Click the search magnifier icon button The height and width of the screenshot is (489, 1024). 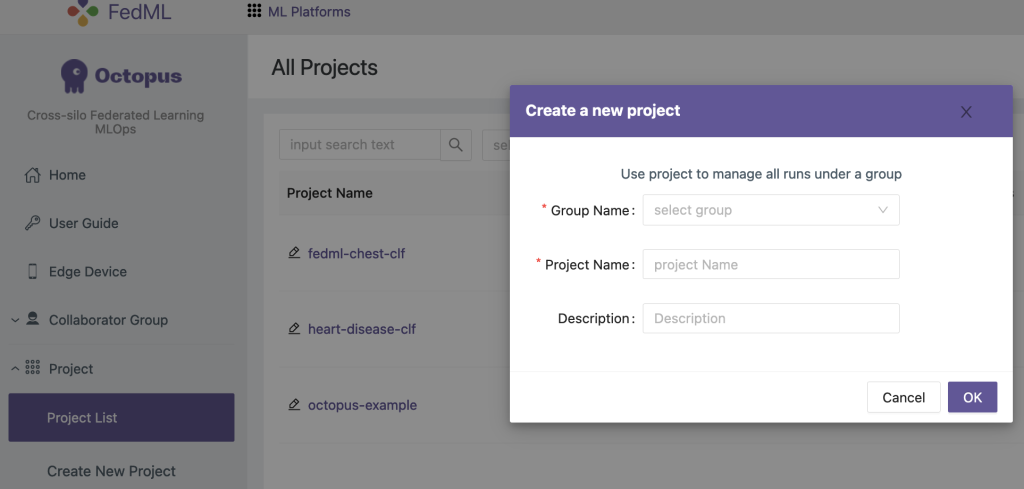tap(456, 145)
